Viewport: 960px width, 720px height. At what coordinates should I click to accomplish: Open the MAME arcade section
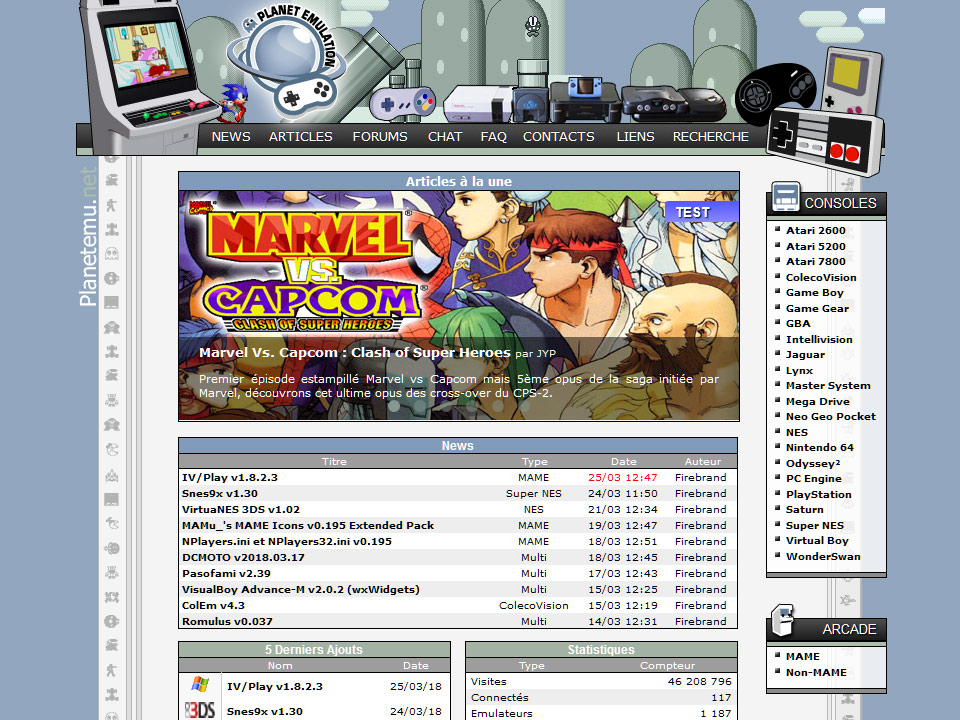(x=803, y=656)
